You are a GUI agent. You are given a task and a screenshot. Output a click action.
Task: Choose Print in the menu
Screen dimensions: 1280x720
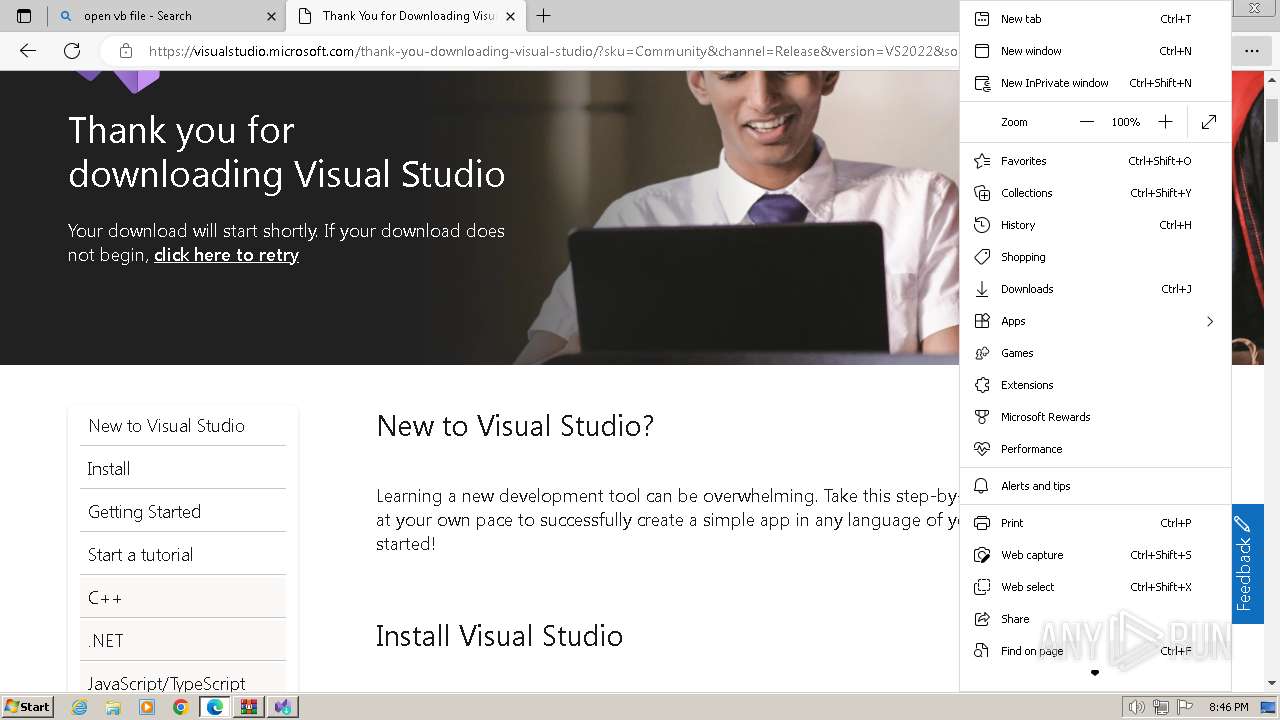[1095, 523]
